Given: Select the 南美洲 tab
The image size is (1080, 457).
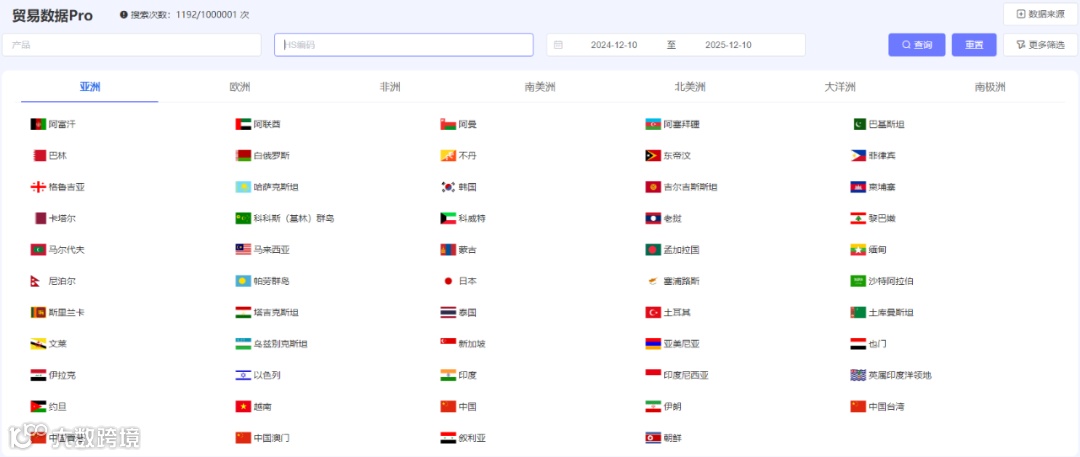Looking at the screenshot, I should click(x=540, y=87).
